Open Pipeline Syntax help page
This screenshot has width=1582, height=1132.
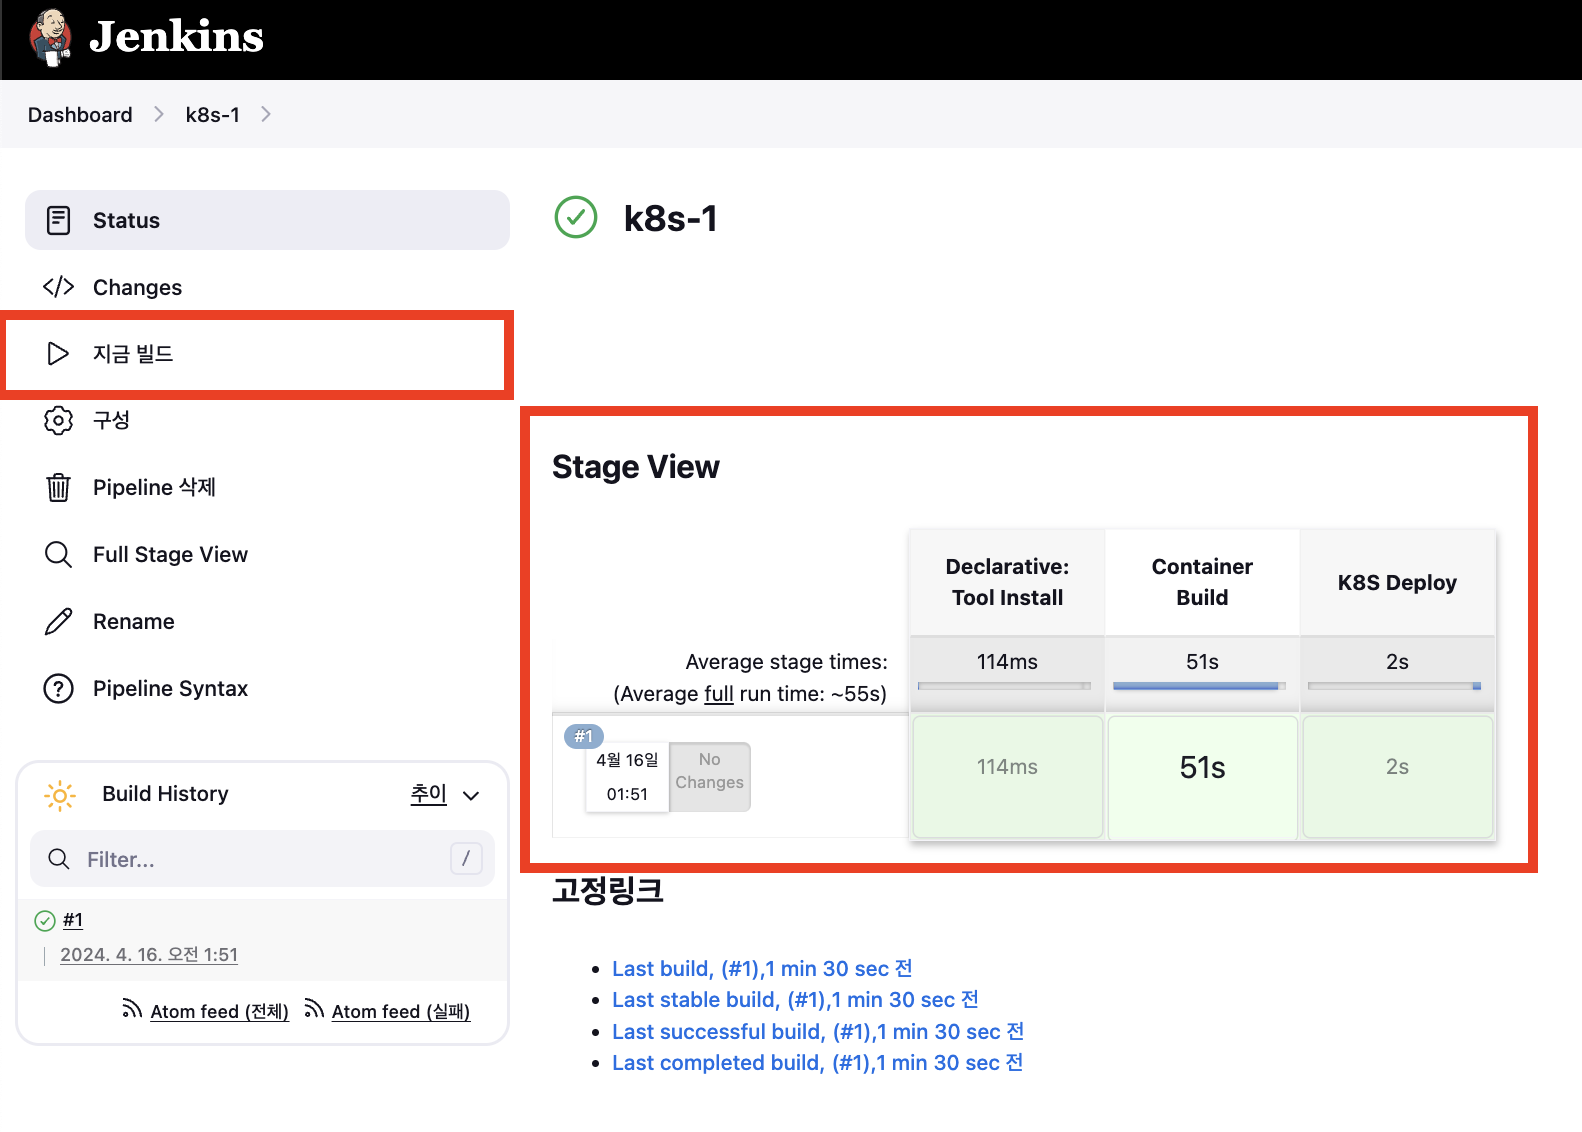tap(170, 688)
